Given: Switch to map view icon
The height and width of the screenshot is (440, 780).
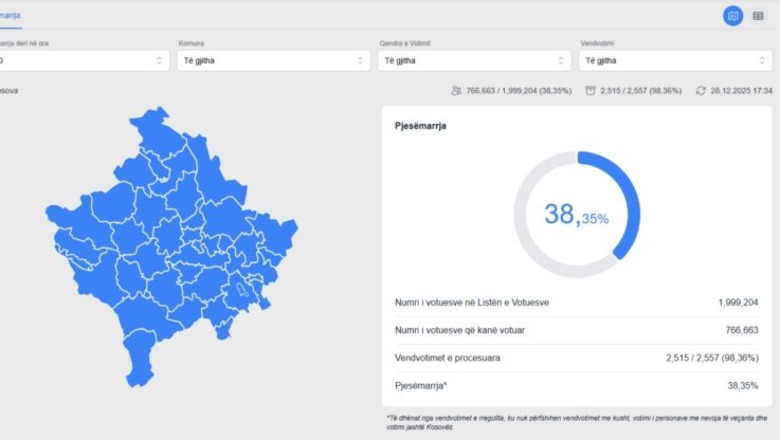Looking at the screenshot, I should (733, 16).
